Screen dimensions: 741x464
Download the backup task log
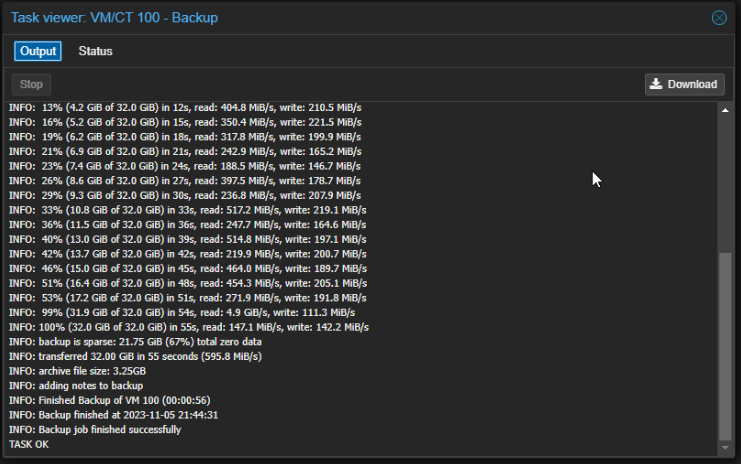click(685, 84)
